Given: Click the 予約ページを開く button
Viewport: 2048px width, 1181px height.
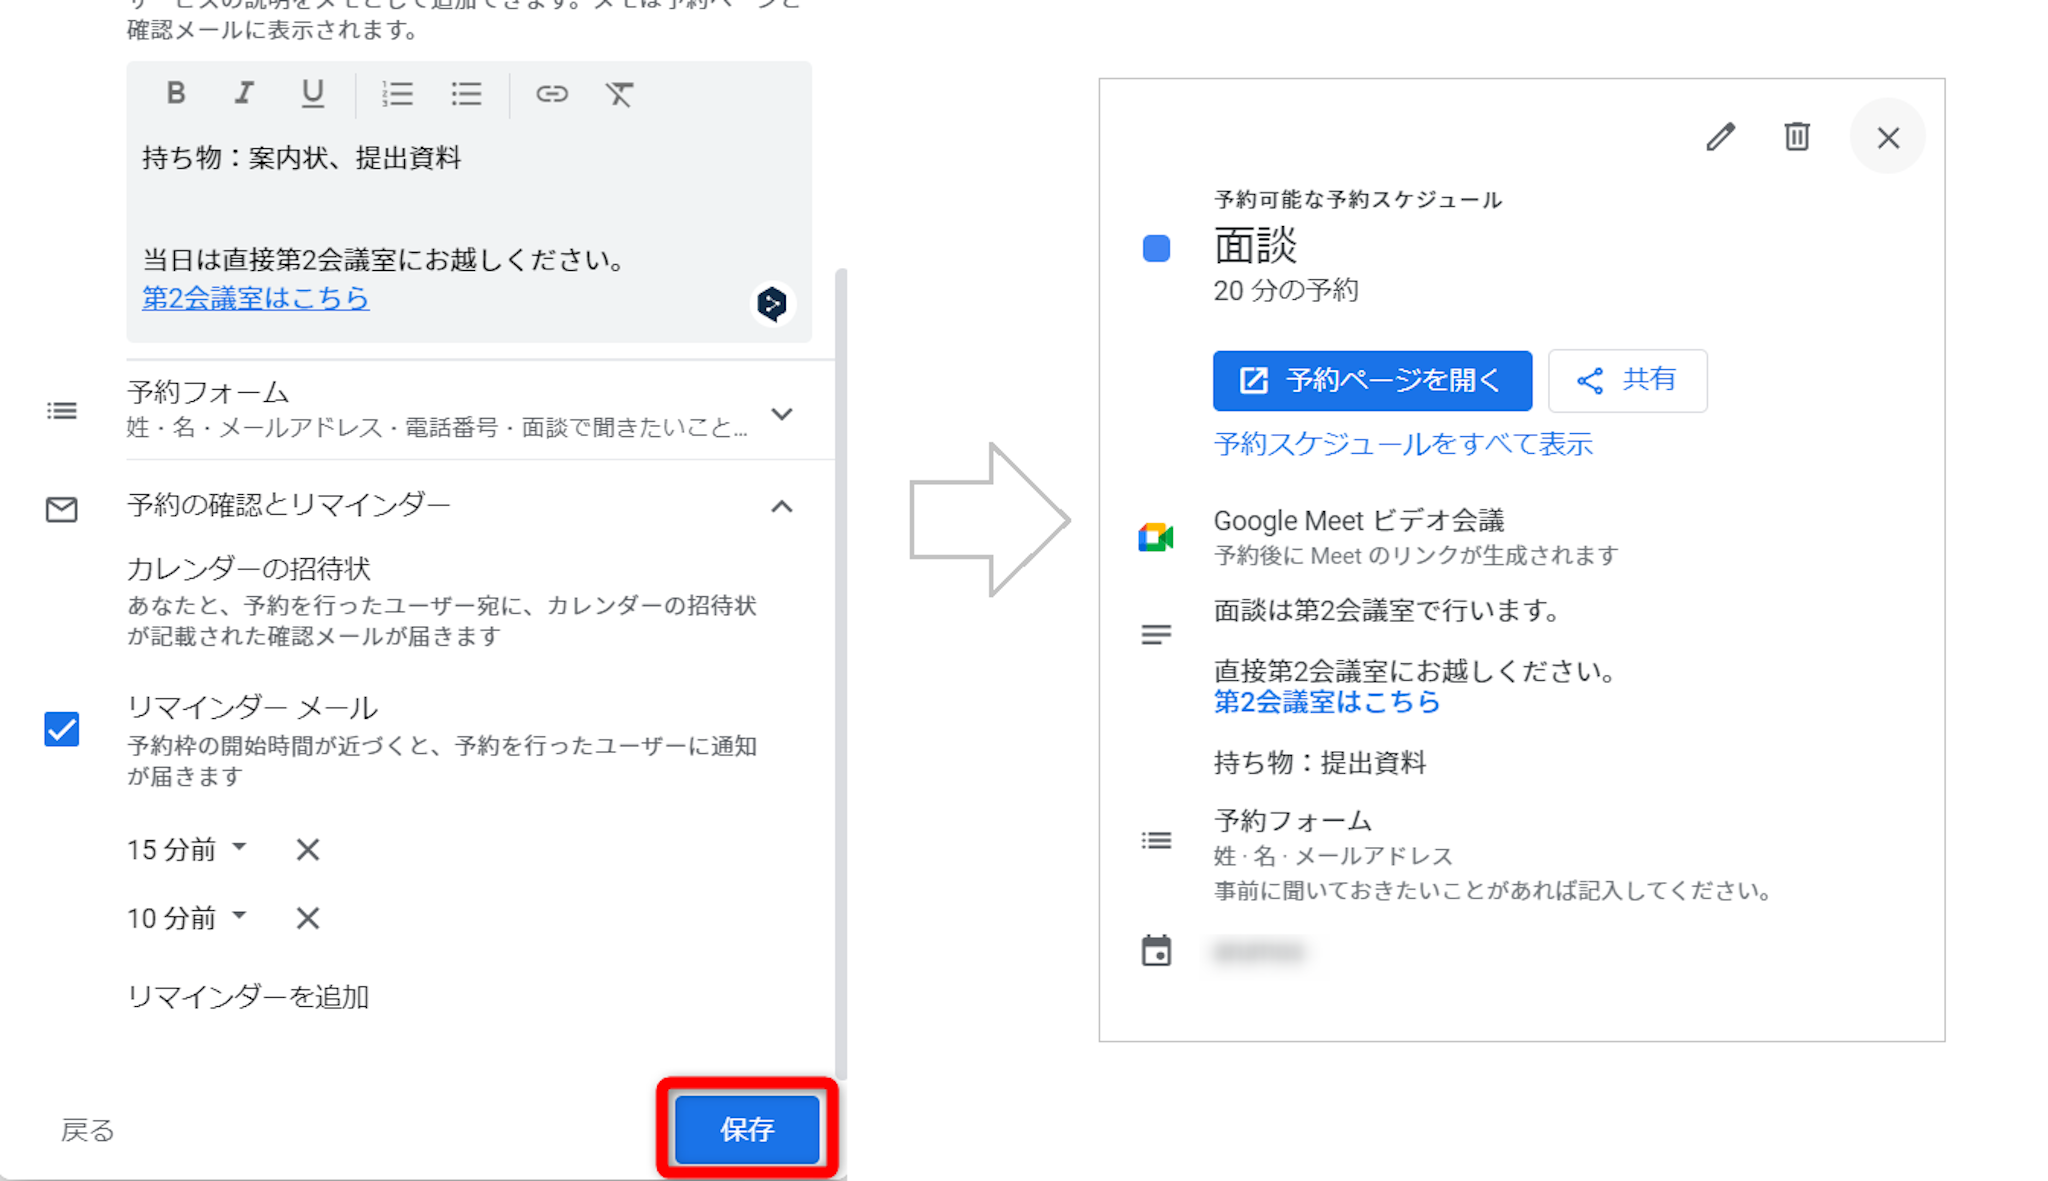Looking at the screenshot, I should 1372,380.
